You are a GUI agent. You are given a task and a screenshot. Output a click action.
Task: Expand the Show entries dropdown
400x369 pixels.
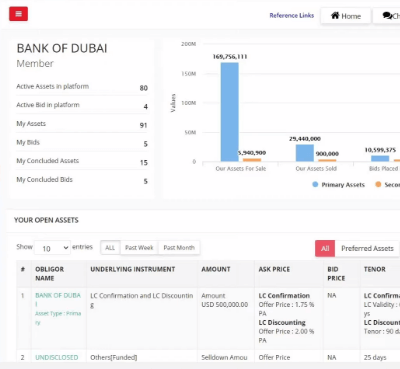(x=52, y=248)
